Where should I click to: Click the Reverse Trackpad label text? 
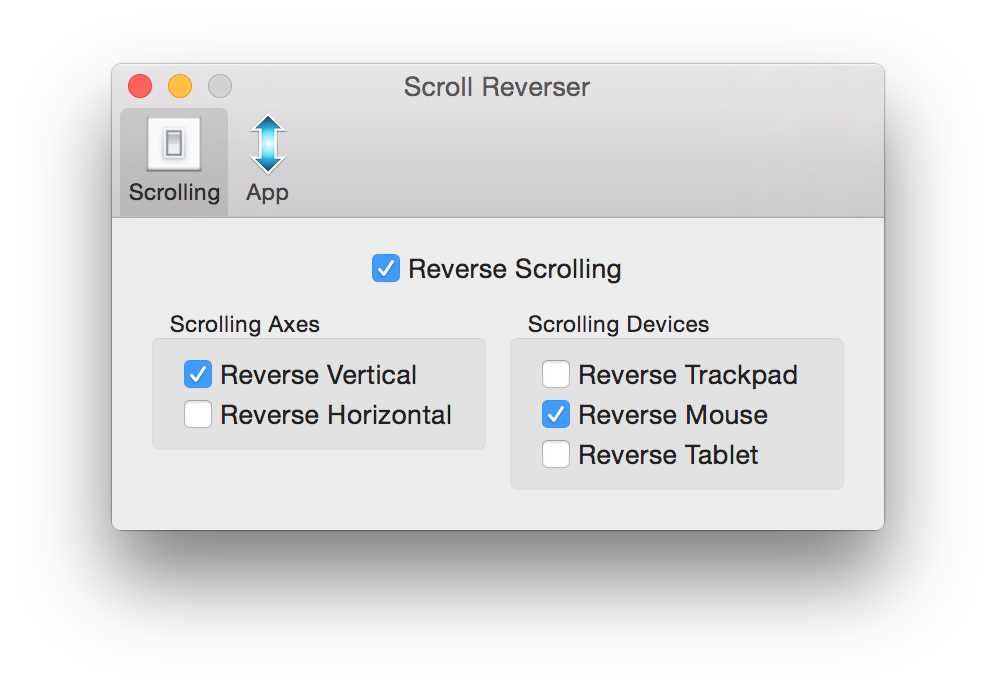click(x=688, y=374)
